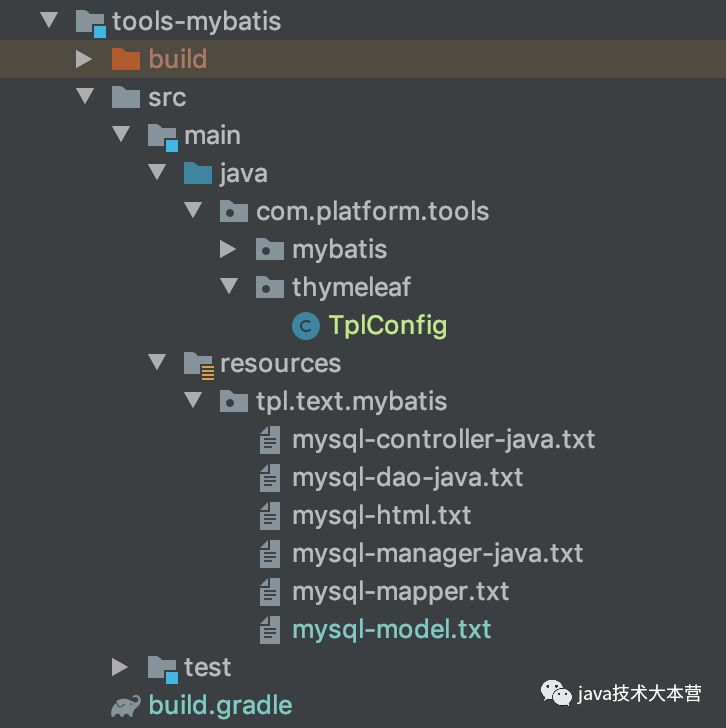
Task: Select the build folder label
Action: (178, 59)
